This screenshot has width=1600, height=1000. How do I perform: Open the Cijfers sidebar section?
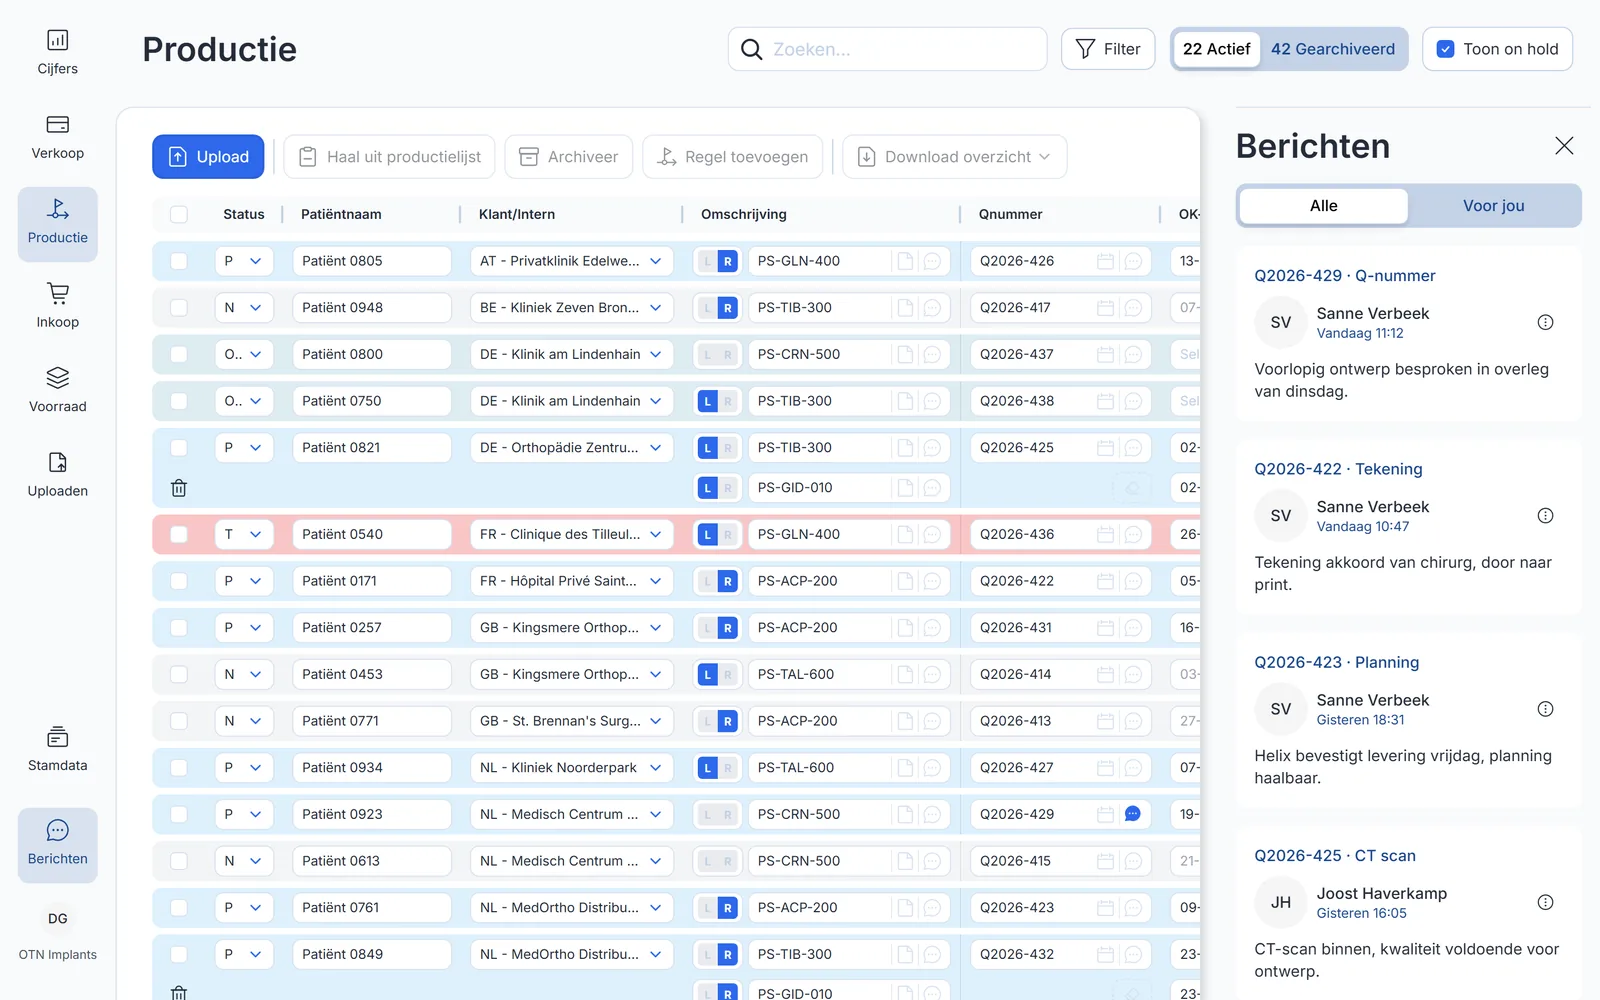tap(57, 53)
